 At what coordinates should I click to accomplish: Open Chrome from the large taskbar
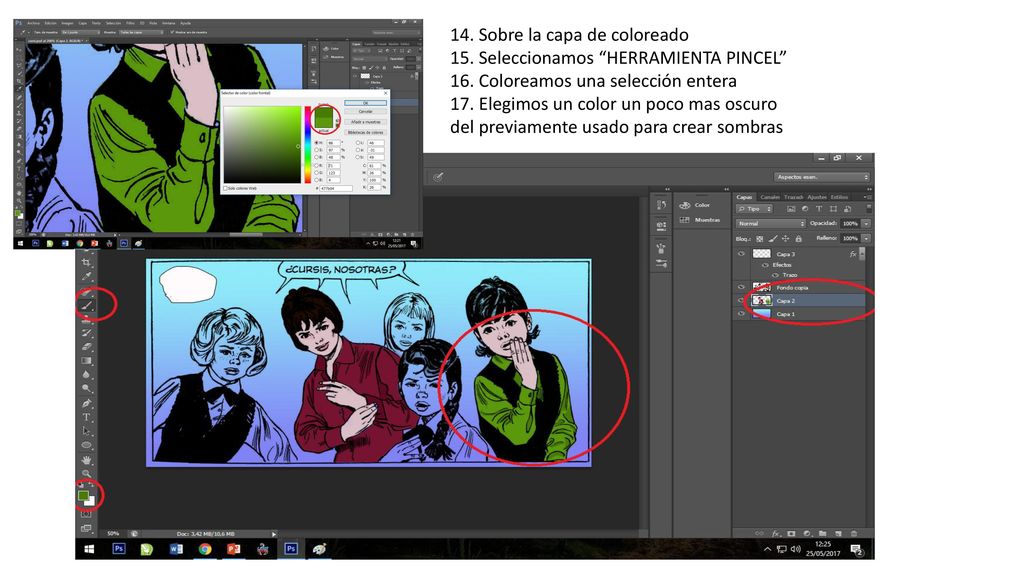pos(205,549)
